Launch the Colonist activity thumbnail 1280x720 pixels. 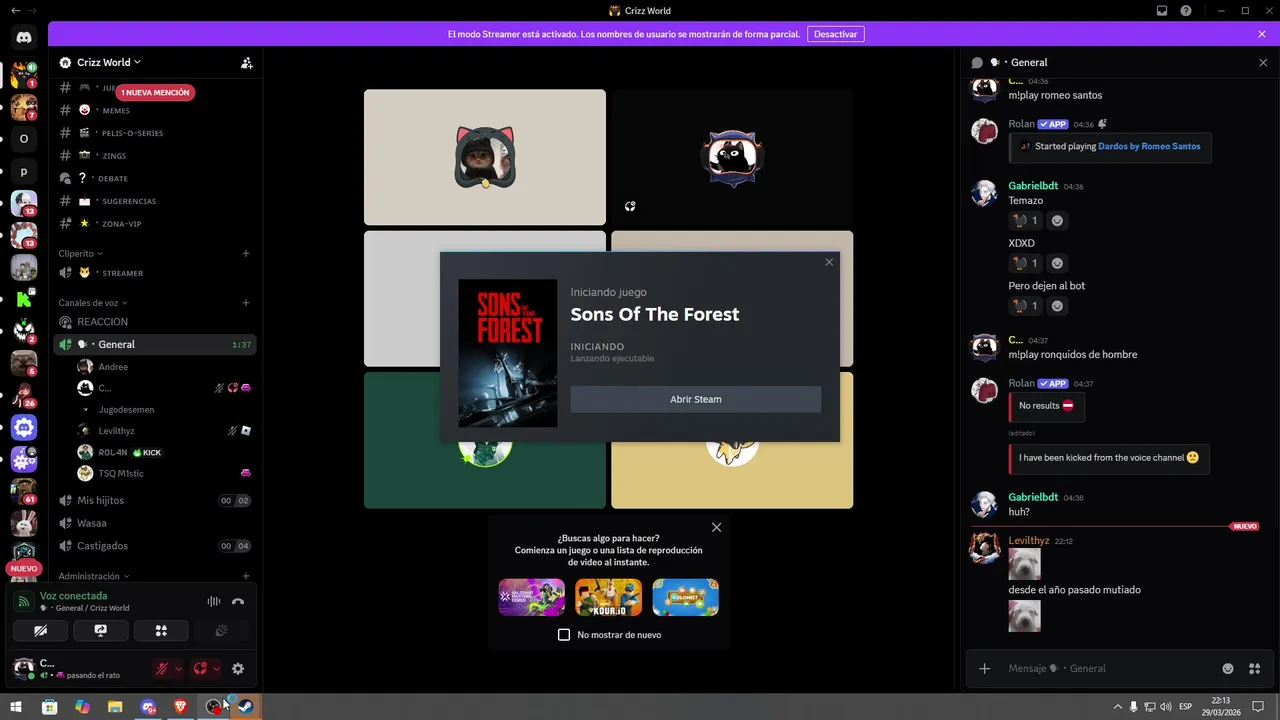[685, 597]
